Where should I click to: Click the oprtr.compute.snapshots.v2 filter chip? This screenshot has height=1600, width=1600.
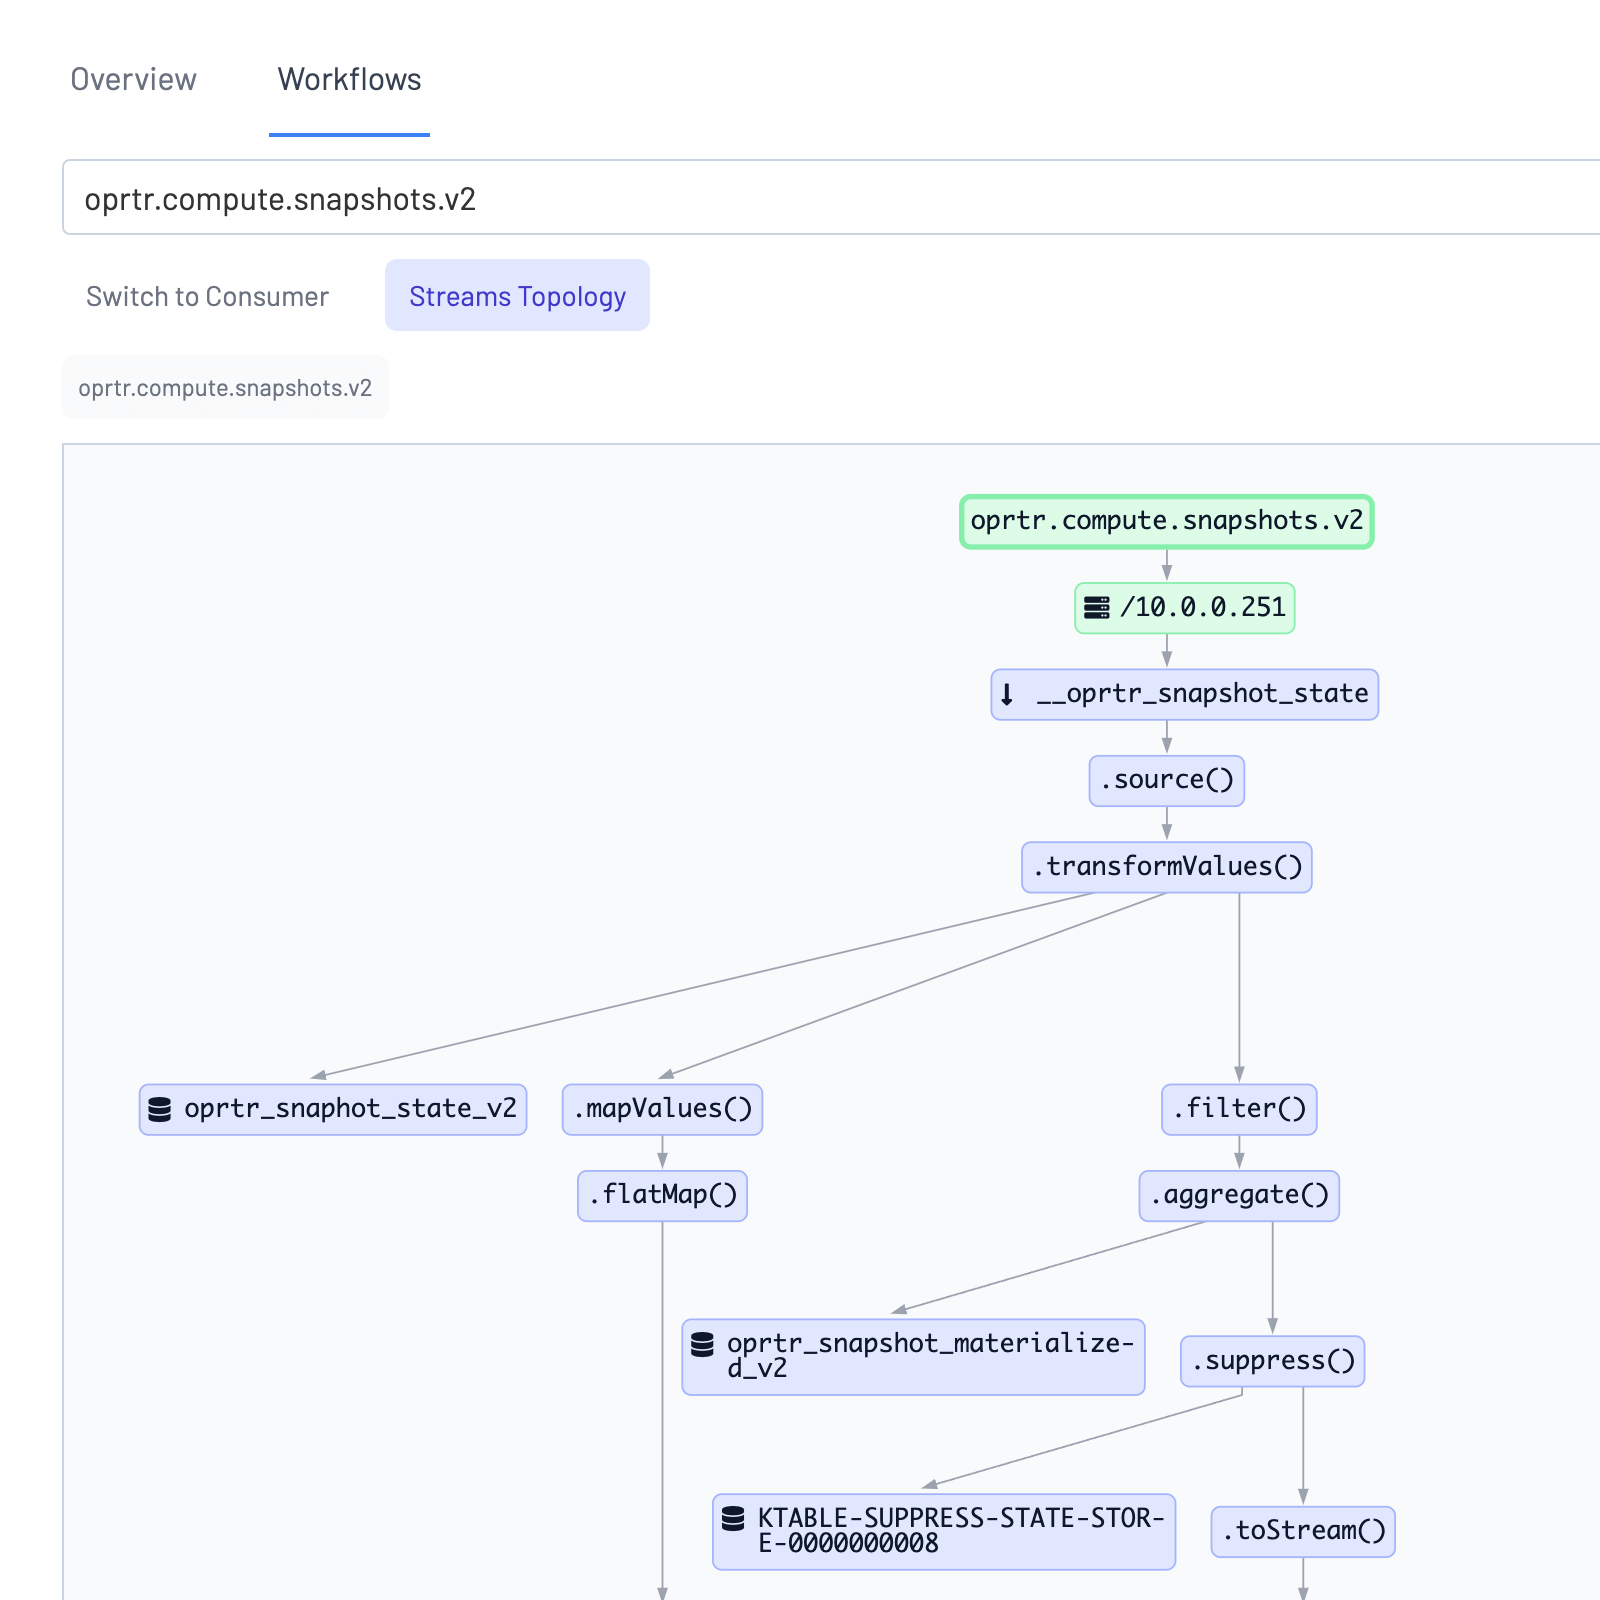225,388
